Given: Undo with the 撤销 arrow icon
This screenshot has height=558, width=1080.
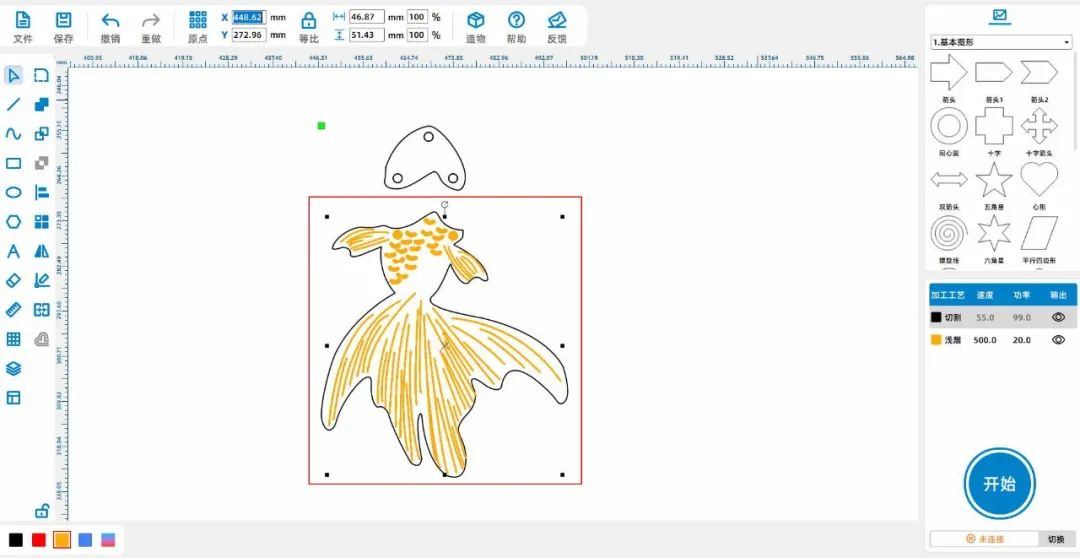Looking at the screenshot, I should tap(110, 20).
